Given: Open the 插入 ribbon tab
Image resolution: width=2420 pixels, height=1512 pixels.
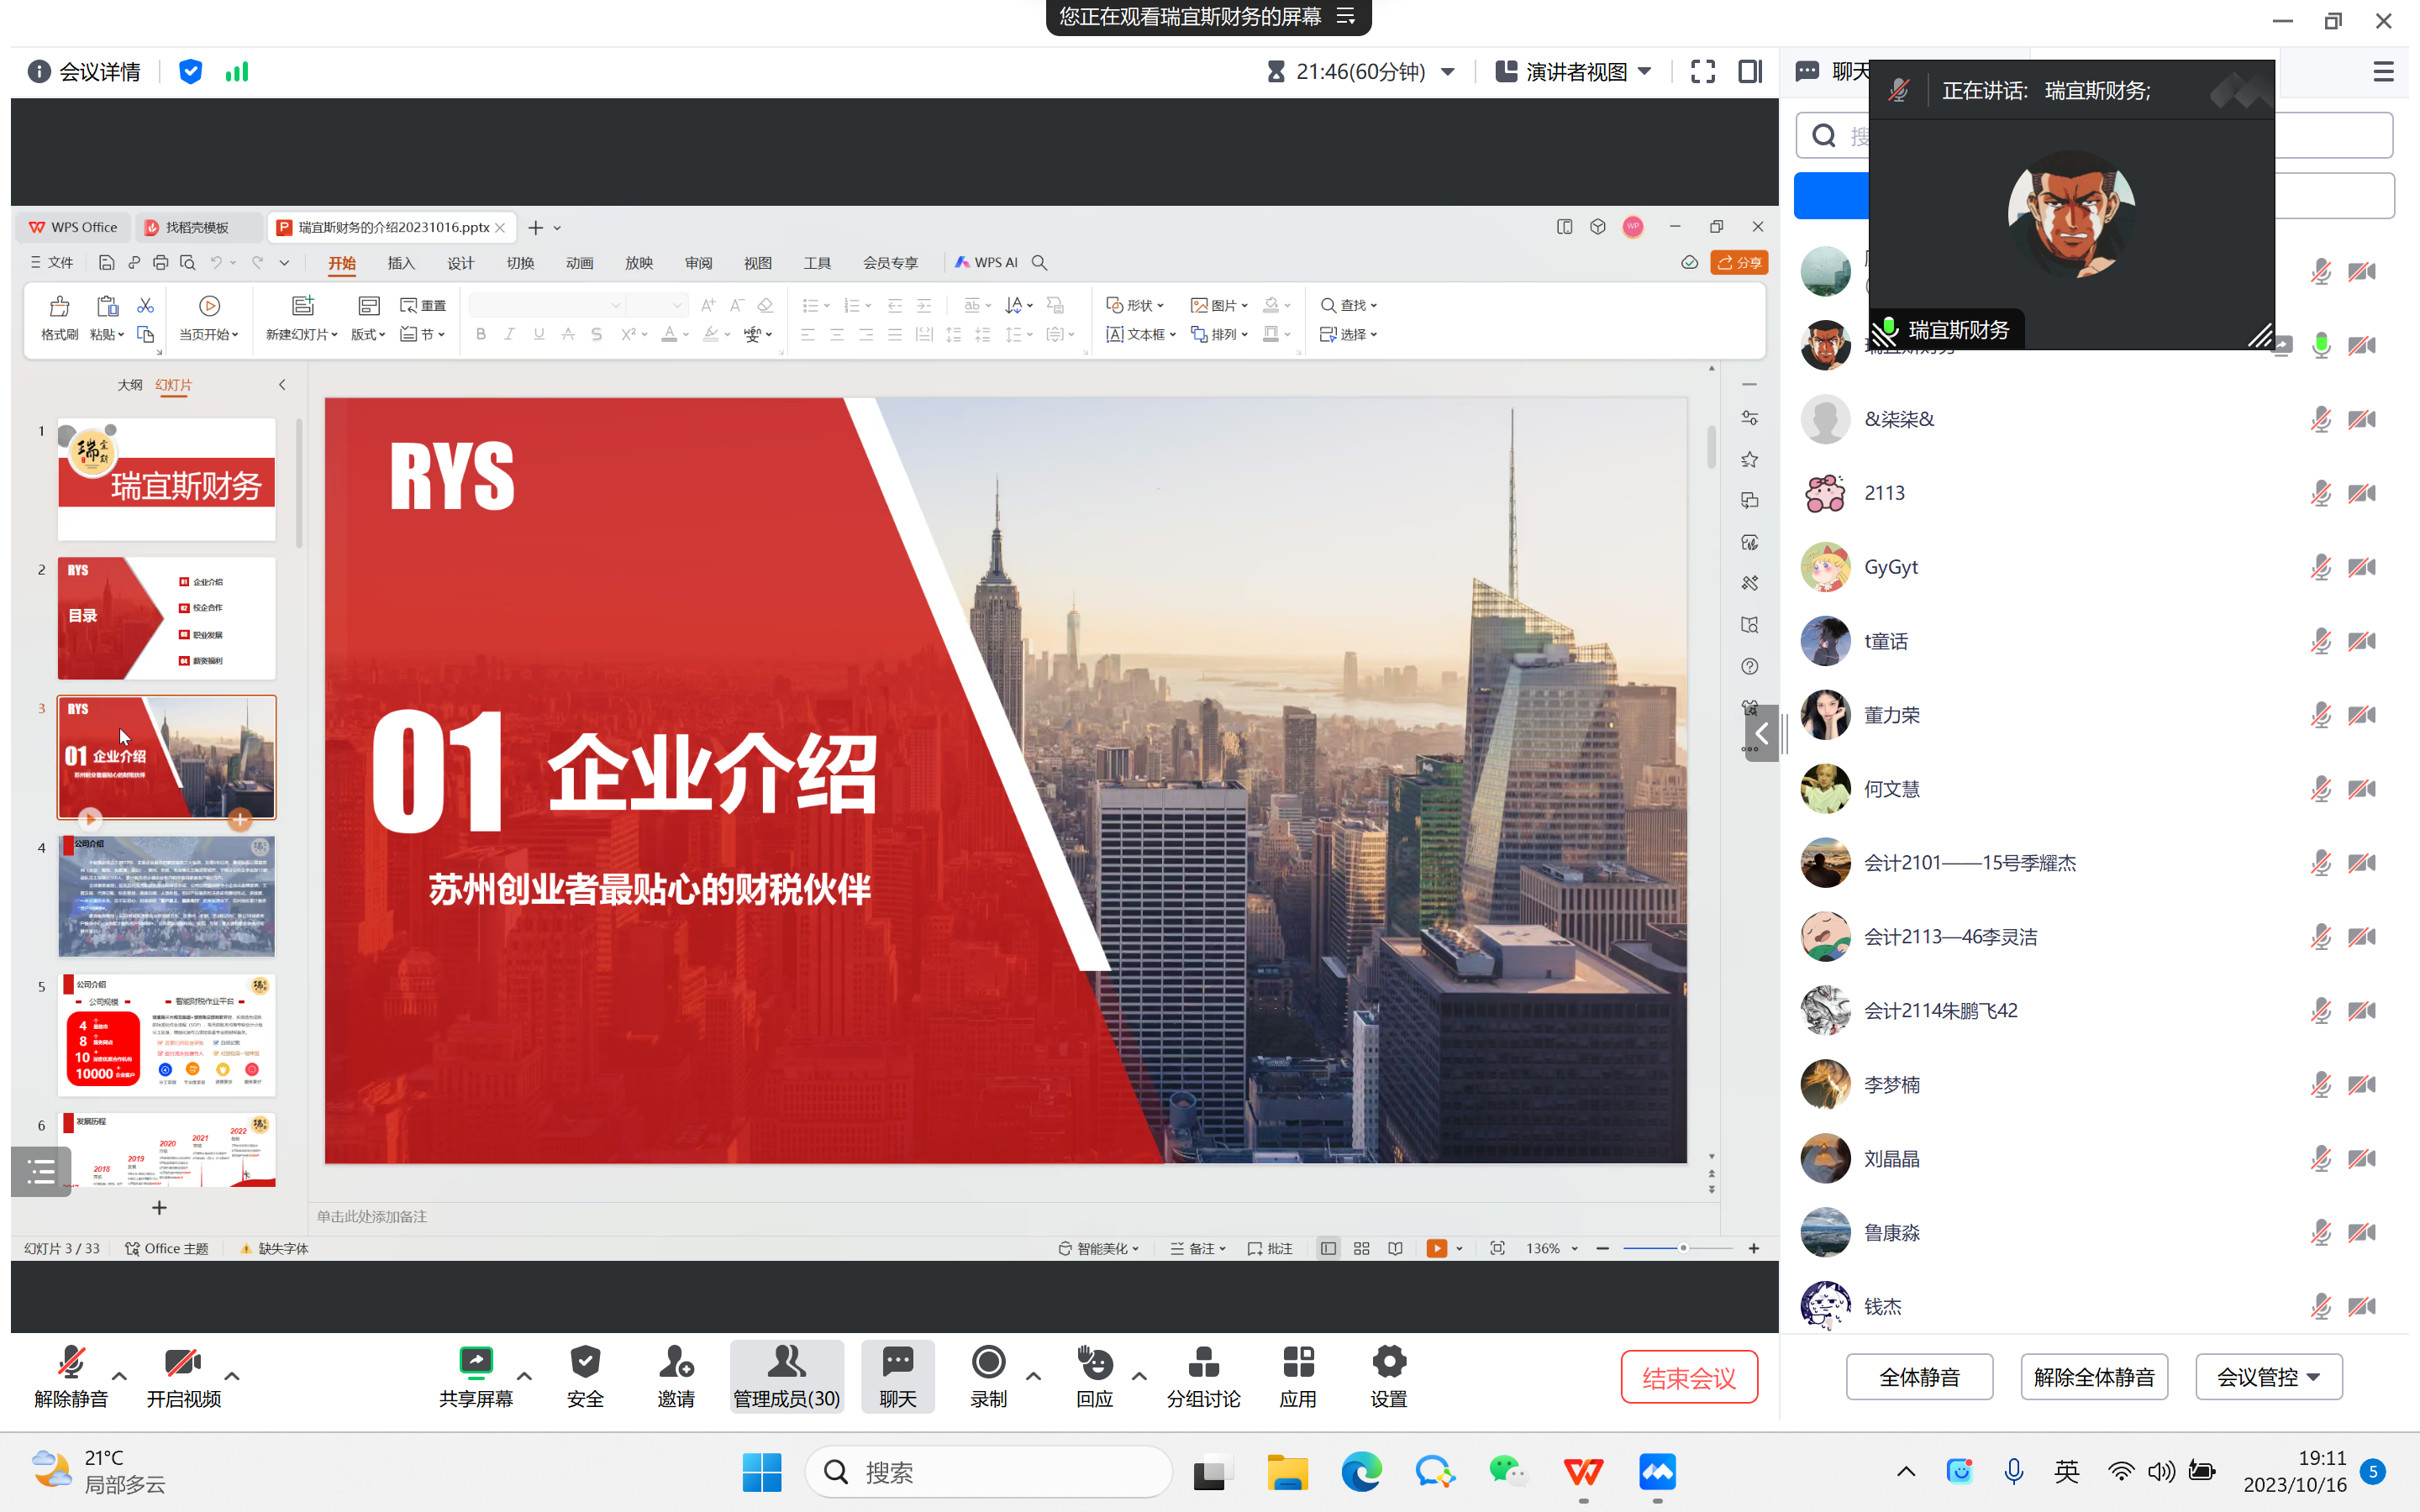Looking at the screenshot, I should pos(401,263).
